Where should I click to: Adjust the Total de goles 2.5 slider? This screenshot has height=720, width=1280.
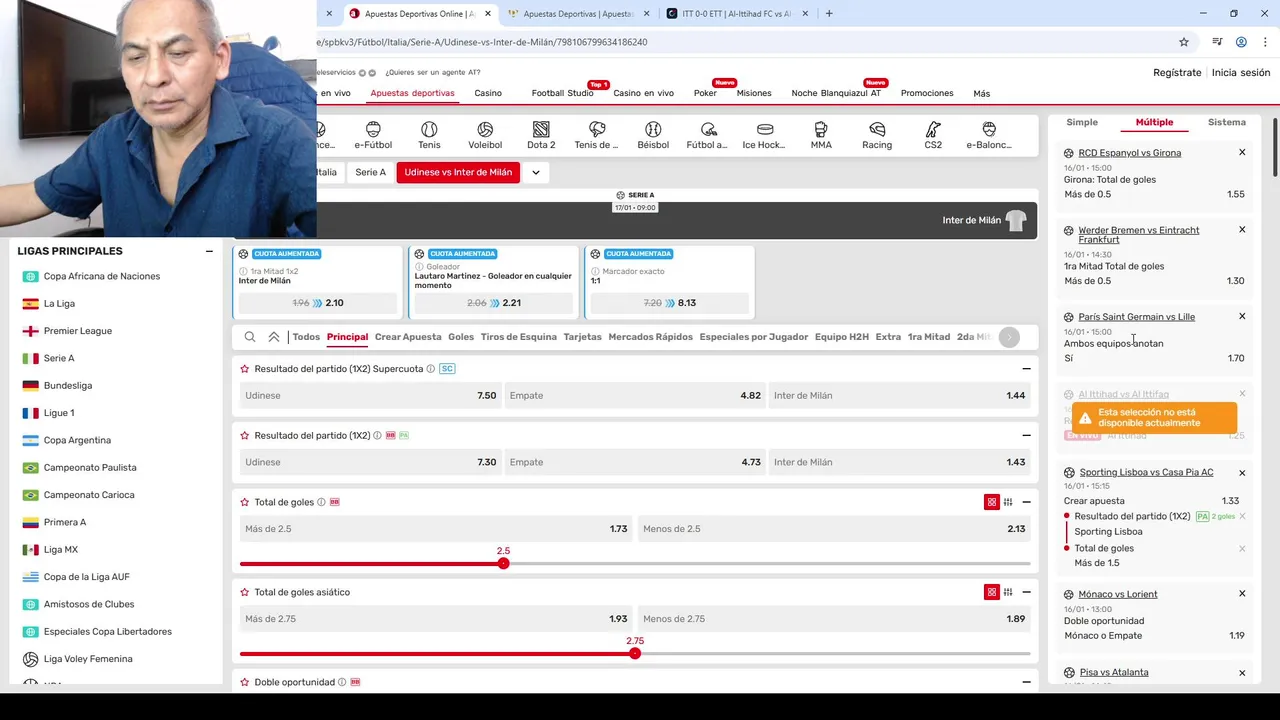click(x=504, y=564)
